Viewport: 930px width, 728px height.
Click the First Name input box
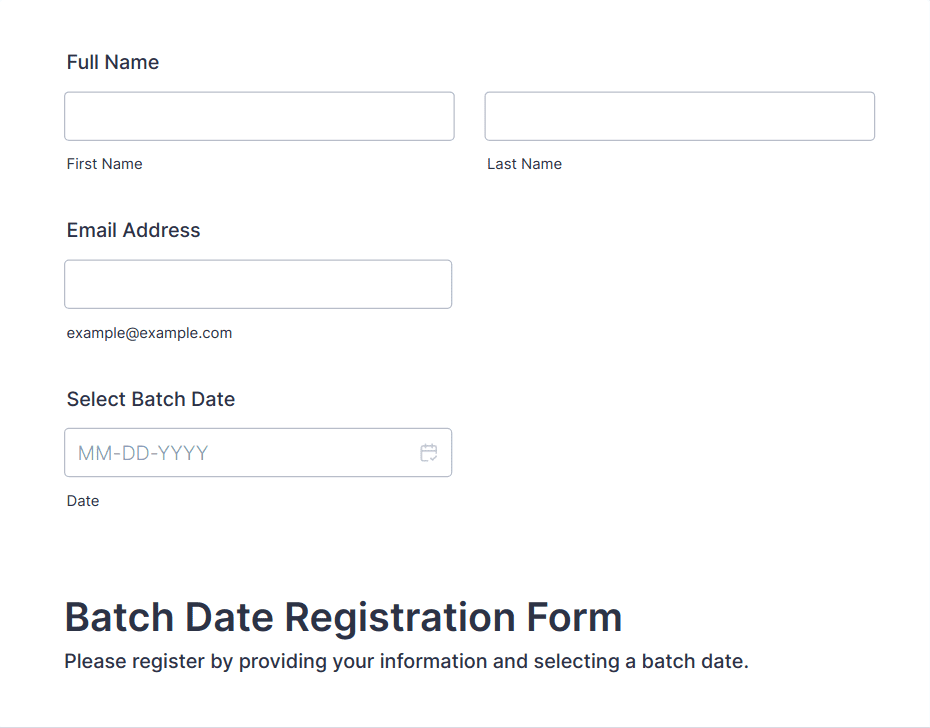259,116
